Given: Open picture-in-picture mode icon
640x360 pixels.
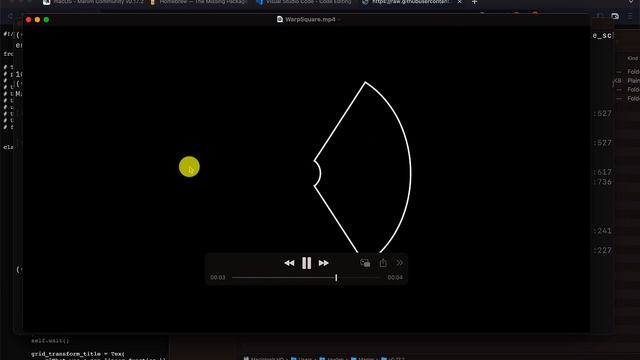Looking at the screenshot, I should pos(365,263).
